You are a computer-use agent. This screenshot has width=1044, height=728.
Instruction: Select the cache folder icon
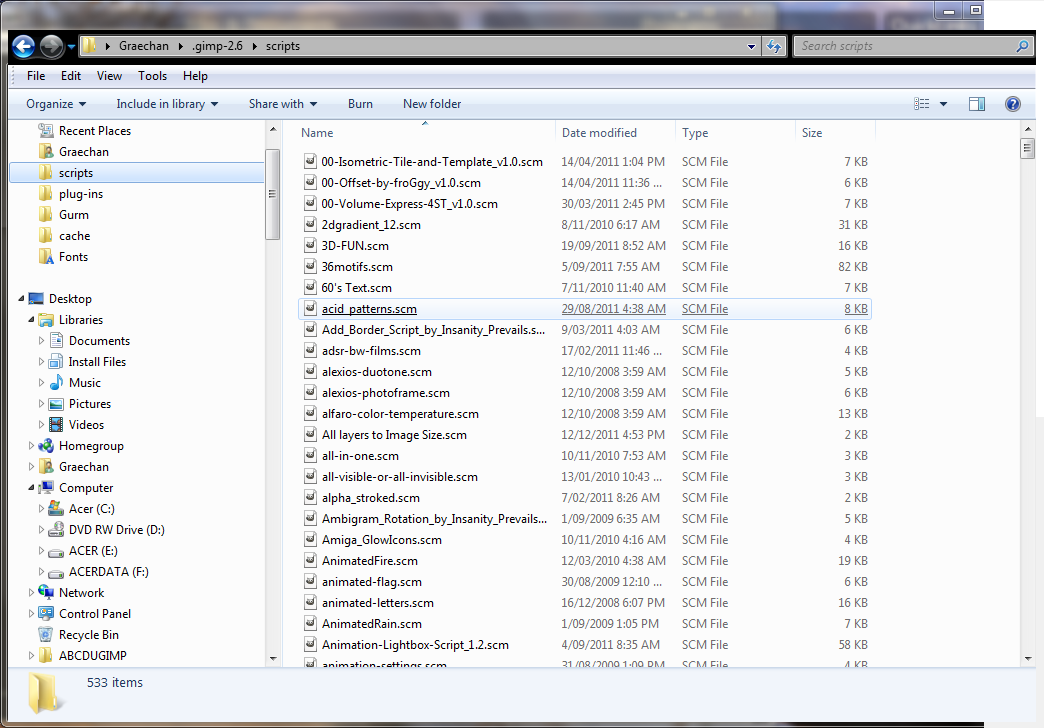tap(45, 236)
